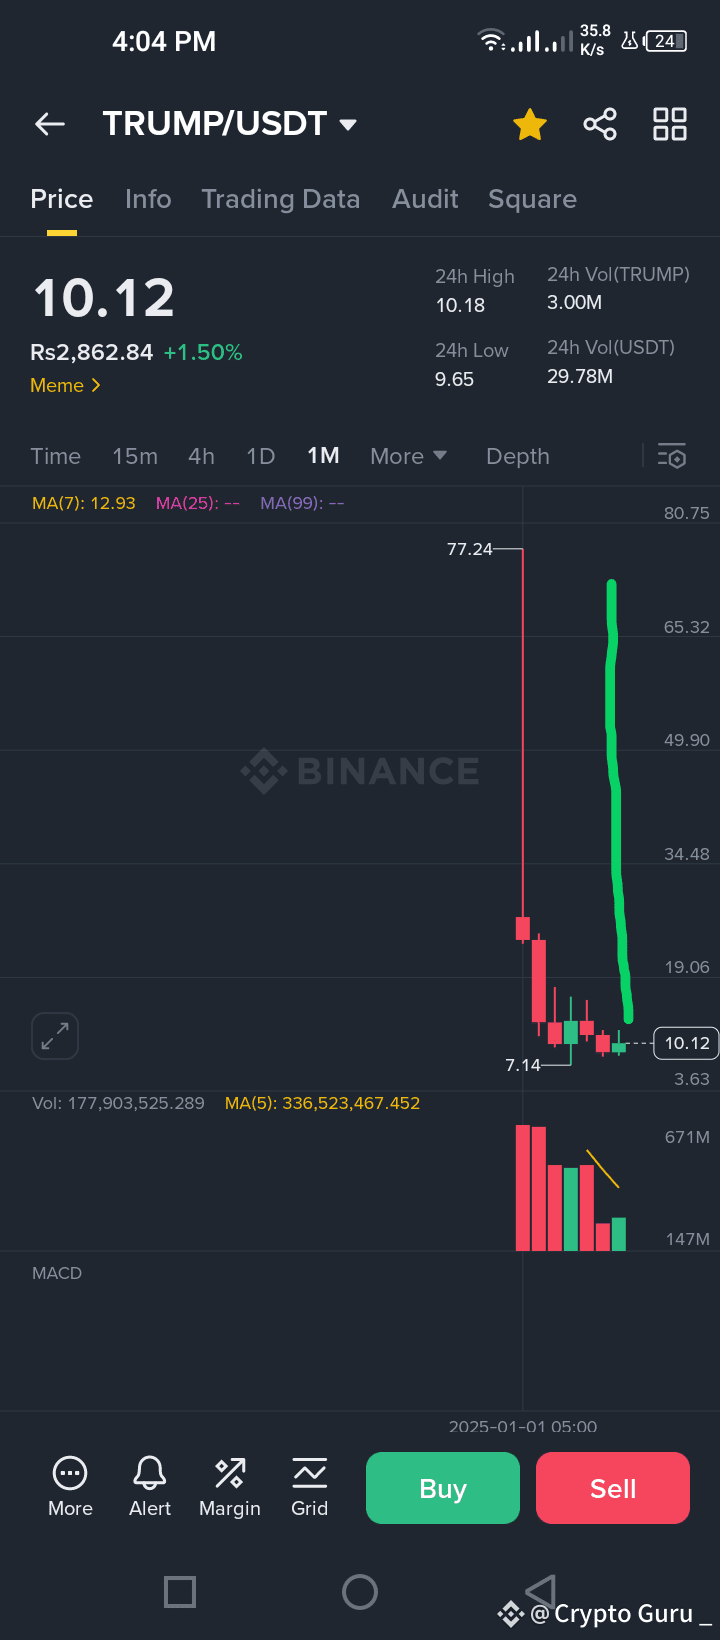Select the 4h chart interval
Image resolution: width=720 pixels, height=1640 pixels.
(x=201, y=456)
